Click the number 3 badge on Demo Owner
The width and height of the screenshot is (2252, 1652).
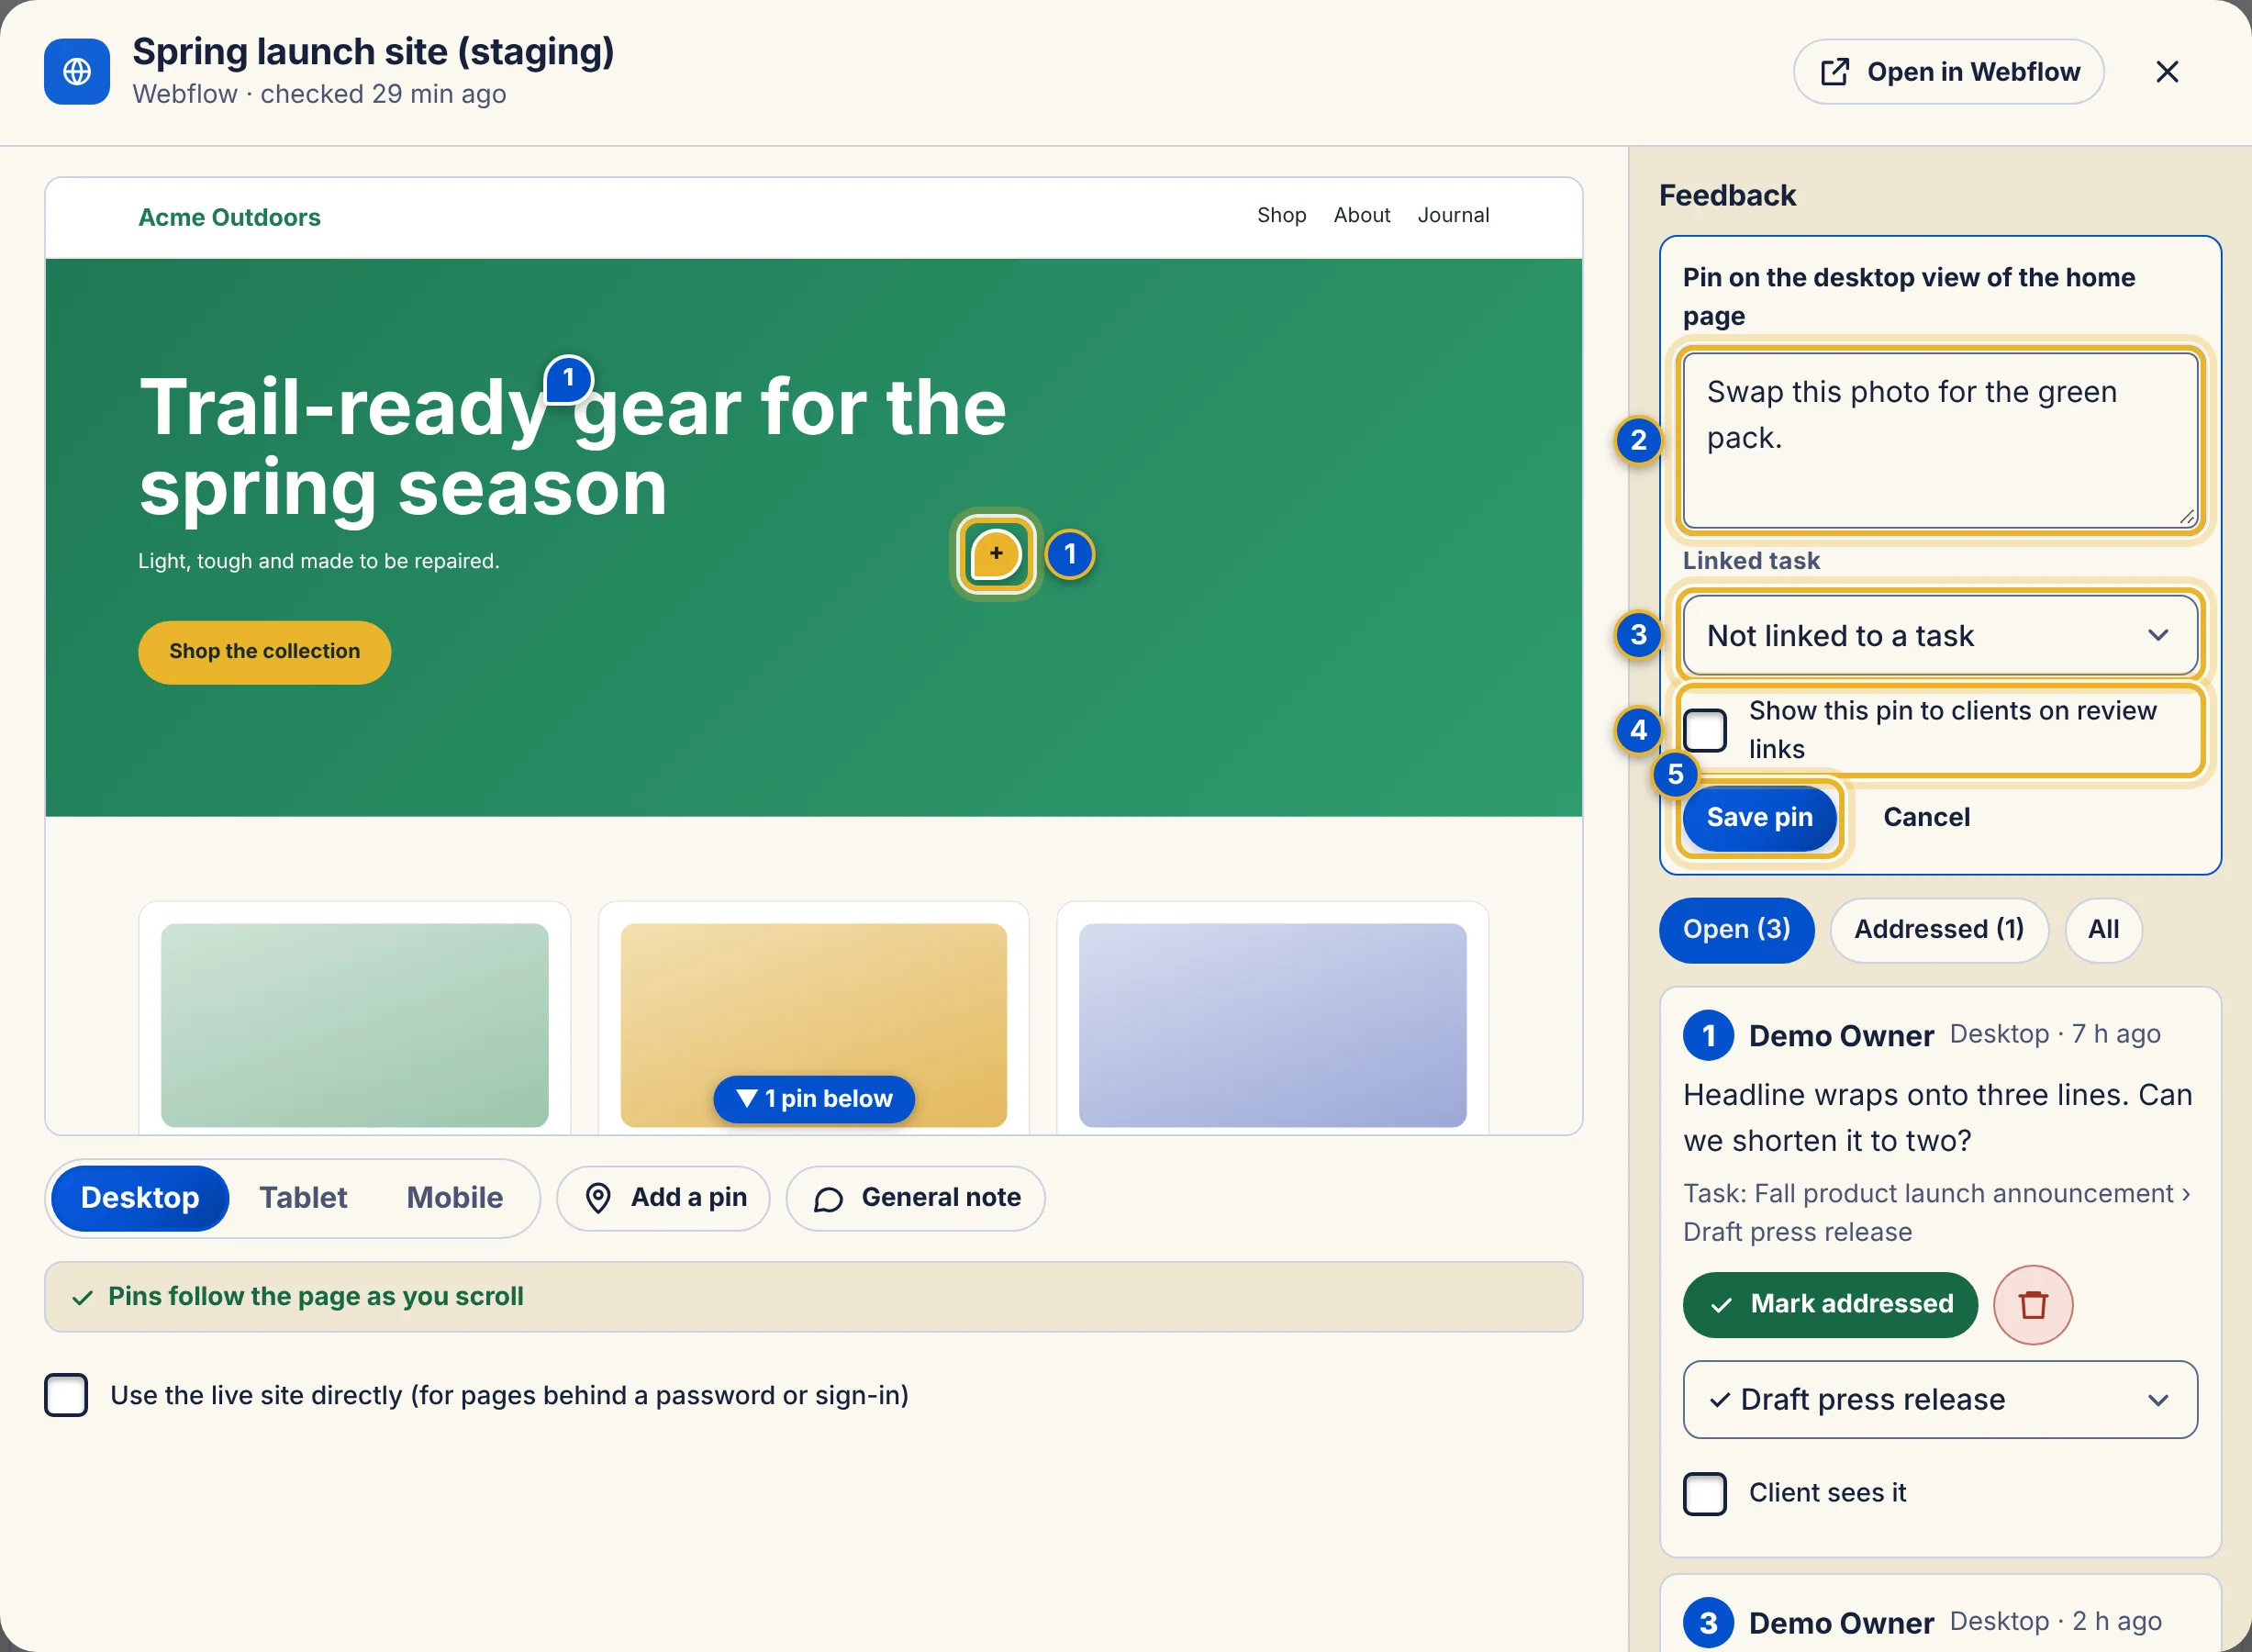pyautogui.click(x=1708, y=1622)
